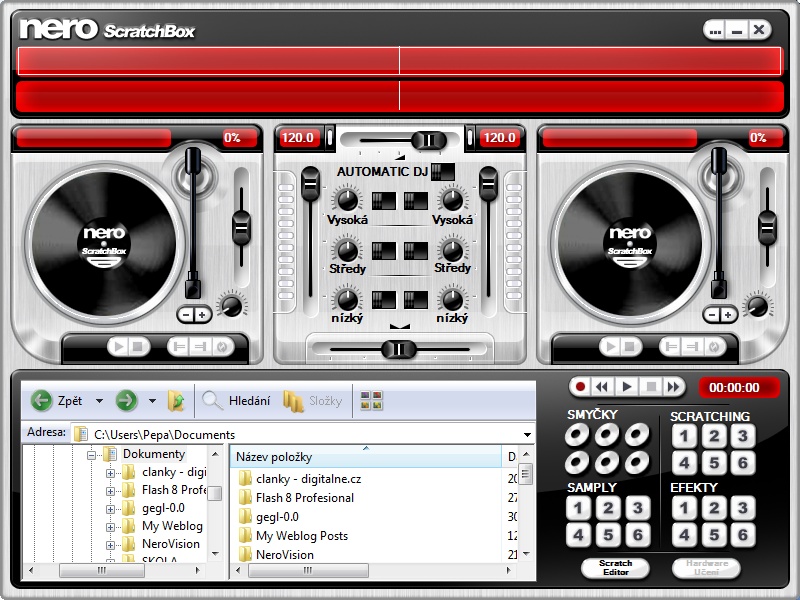Click the right nízký EQ knob
Screen dimensions: 800x600
453,300
